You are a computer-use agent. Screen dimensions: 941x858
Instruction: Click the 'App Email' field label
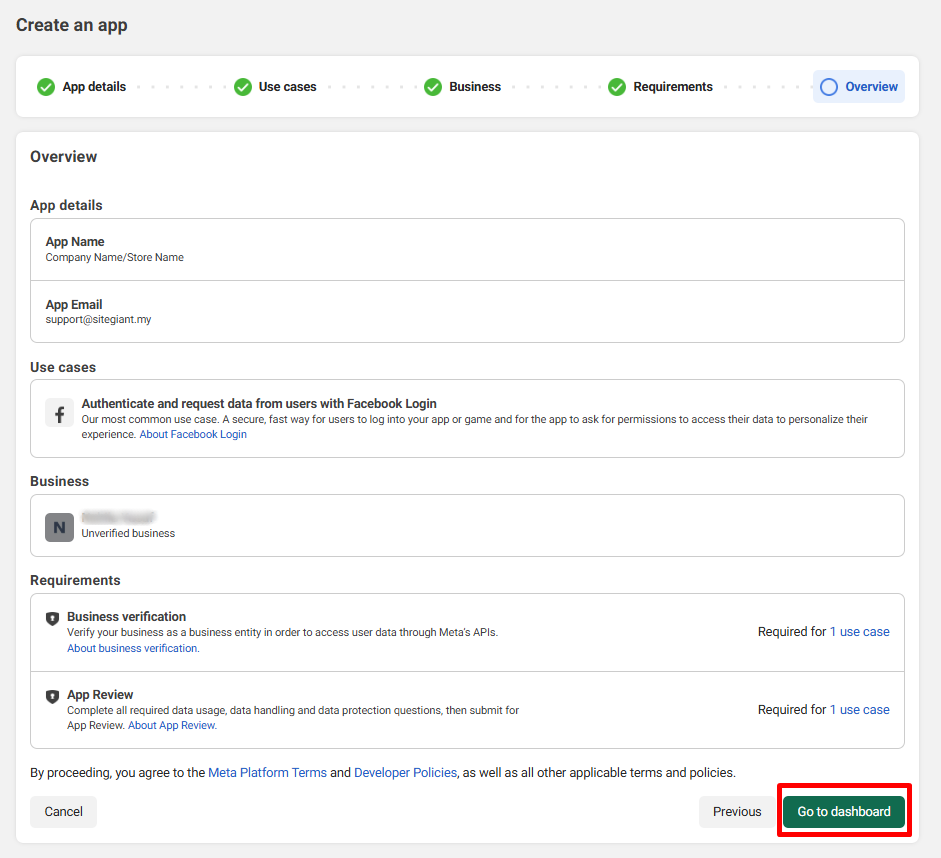click(74, 305)
